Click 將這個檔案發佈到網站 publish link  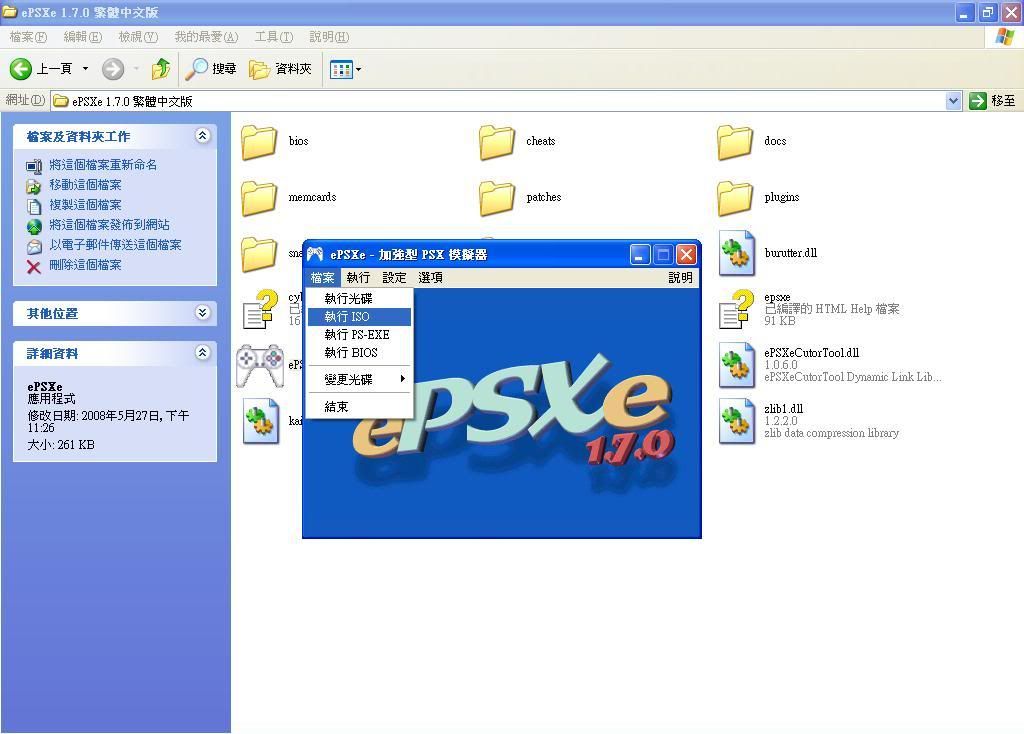pos(109,225)
